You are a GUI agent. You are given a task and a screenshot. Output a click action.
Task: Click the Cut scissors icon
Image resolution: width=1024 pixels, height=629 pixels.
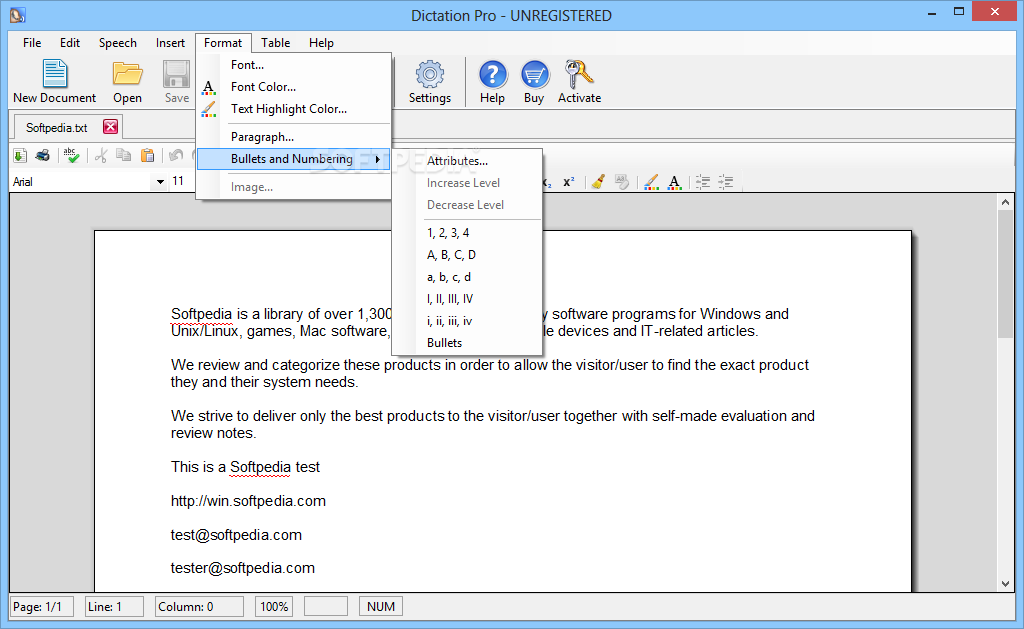click(101, 155)
